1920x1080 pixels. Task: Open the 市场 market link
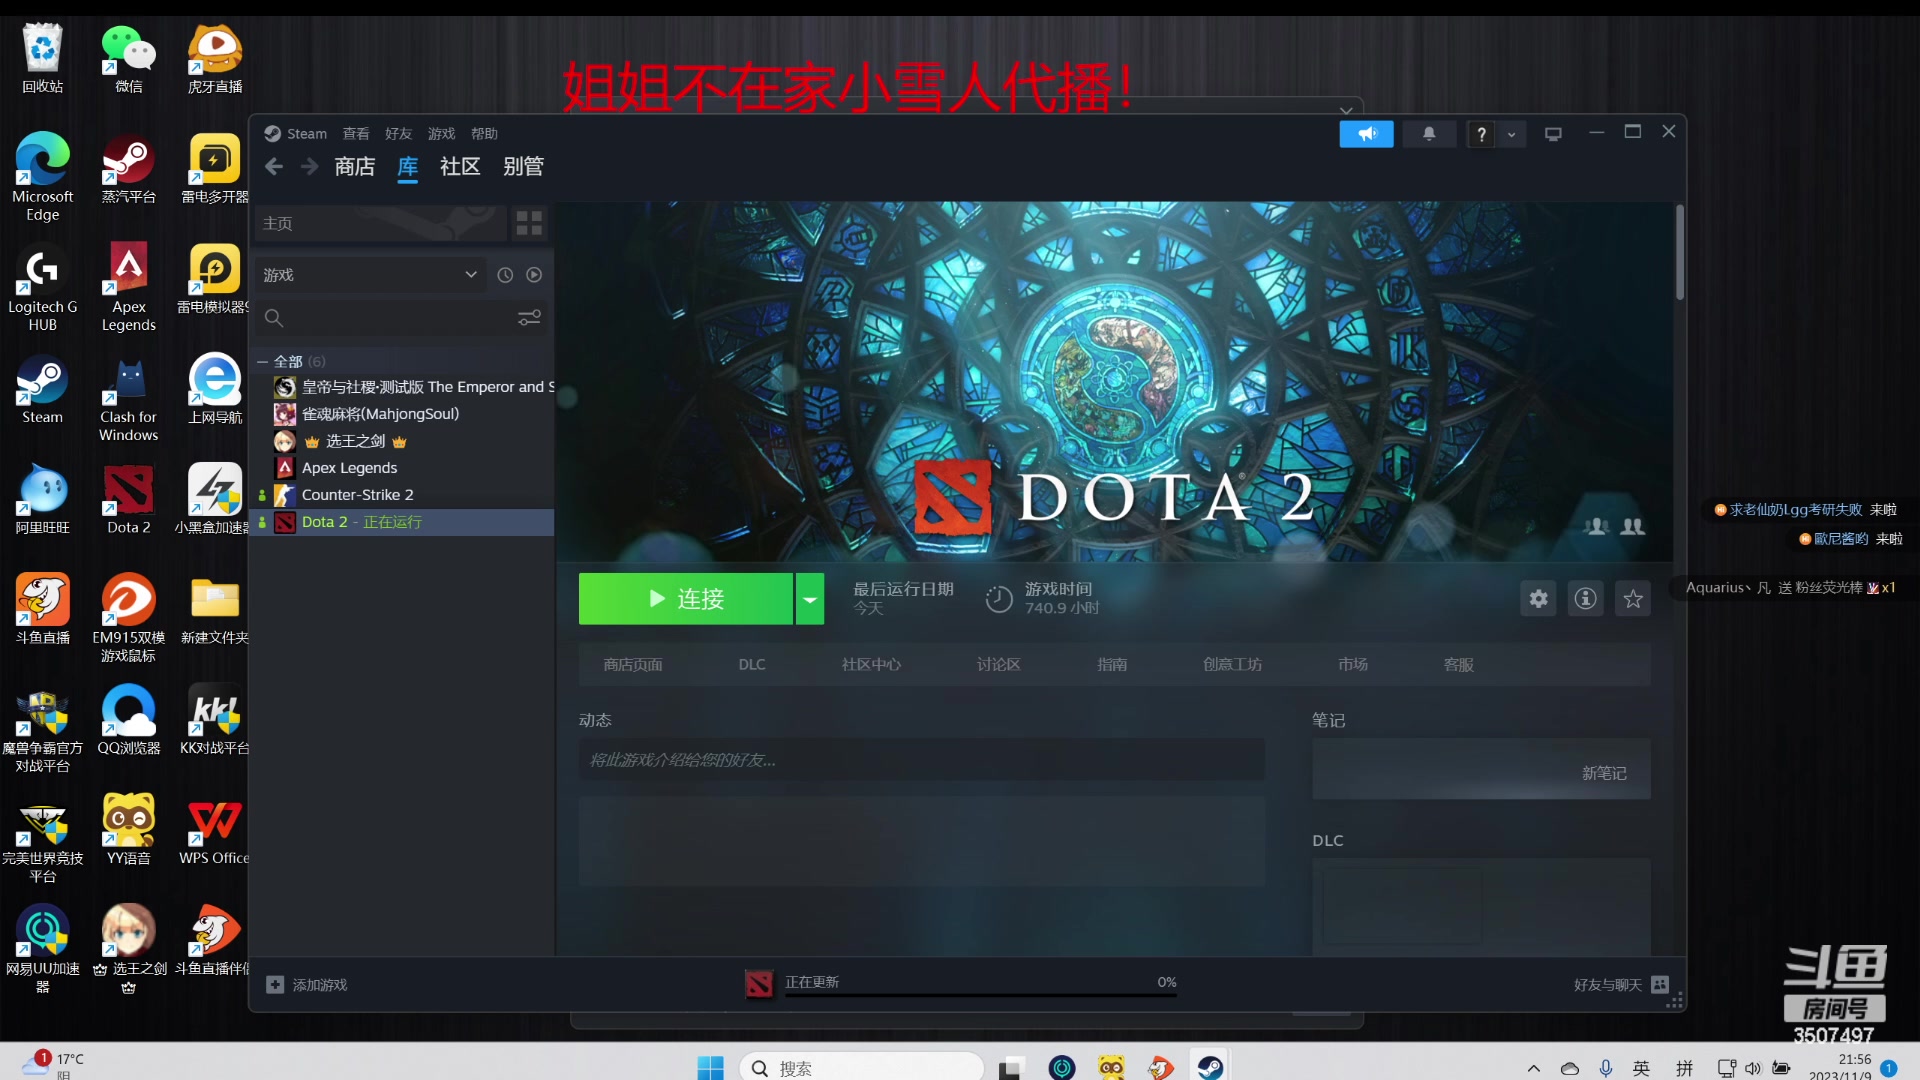coord(1353,665)
